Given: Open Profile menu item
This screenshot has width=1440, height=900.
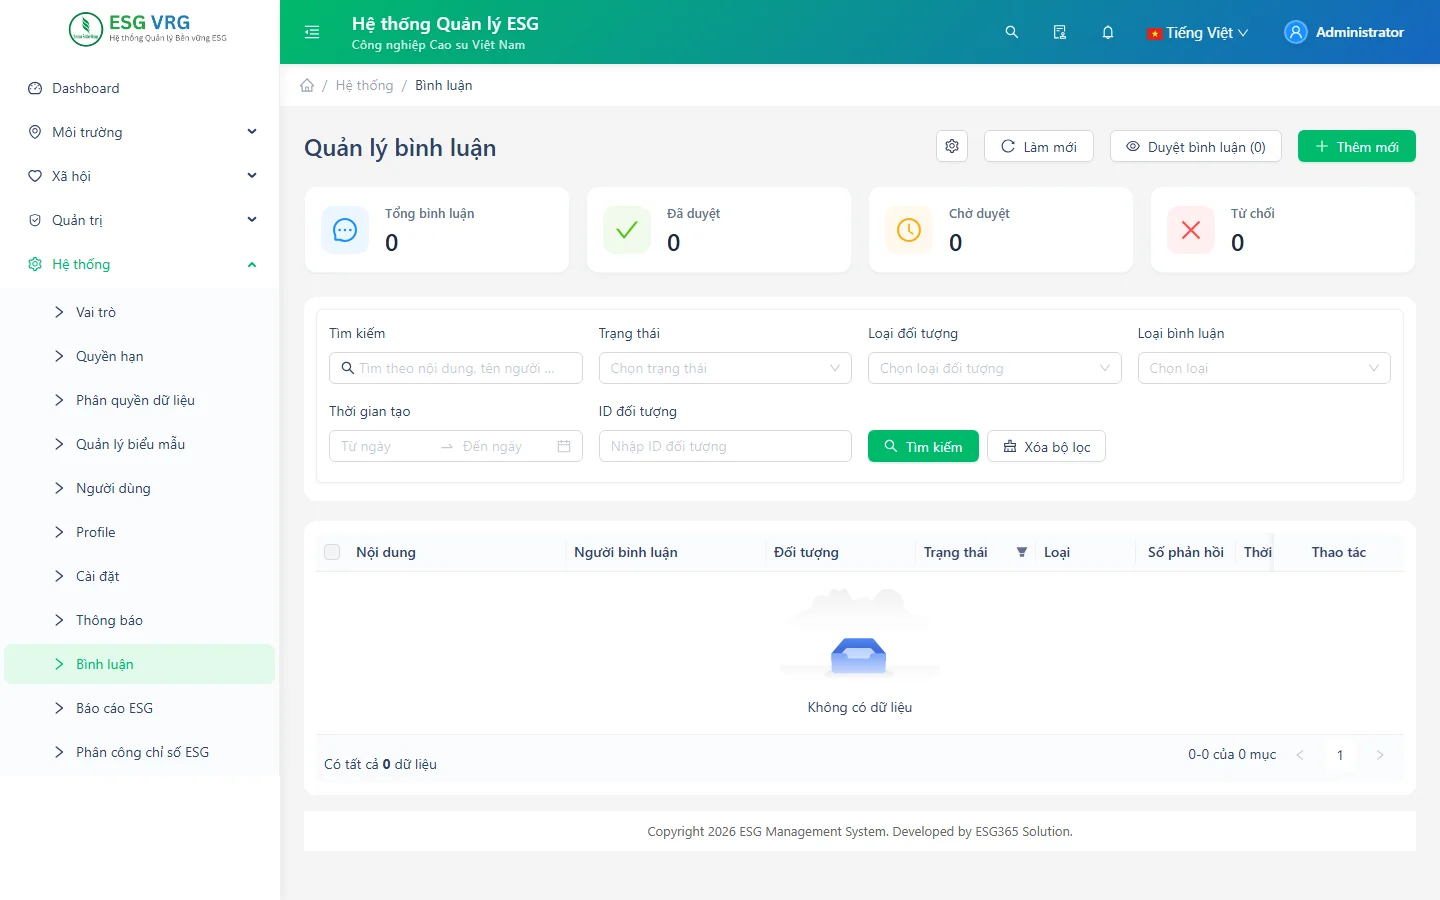Looking at the screenshot, I should pos(140,532).
